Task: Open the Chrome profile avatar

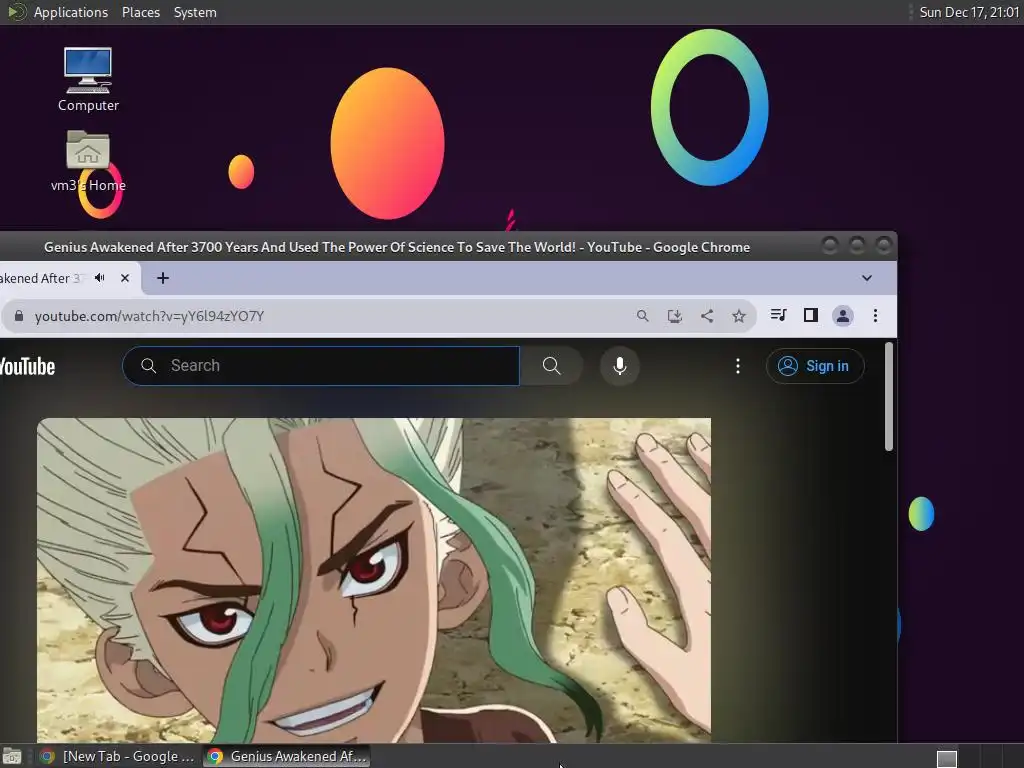Action: point(843,316)
